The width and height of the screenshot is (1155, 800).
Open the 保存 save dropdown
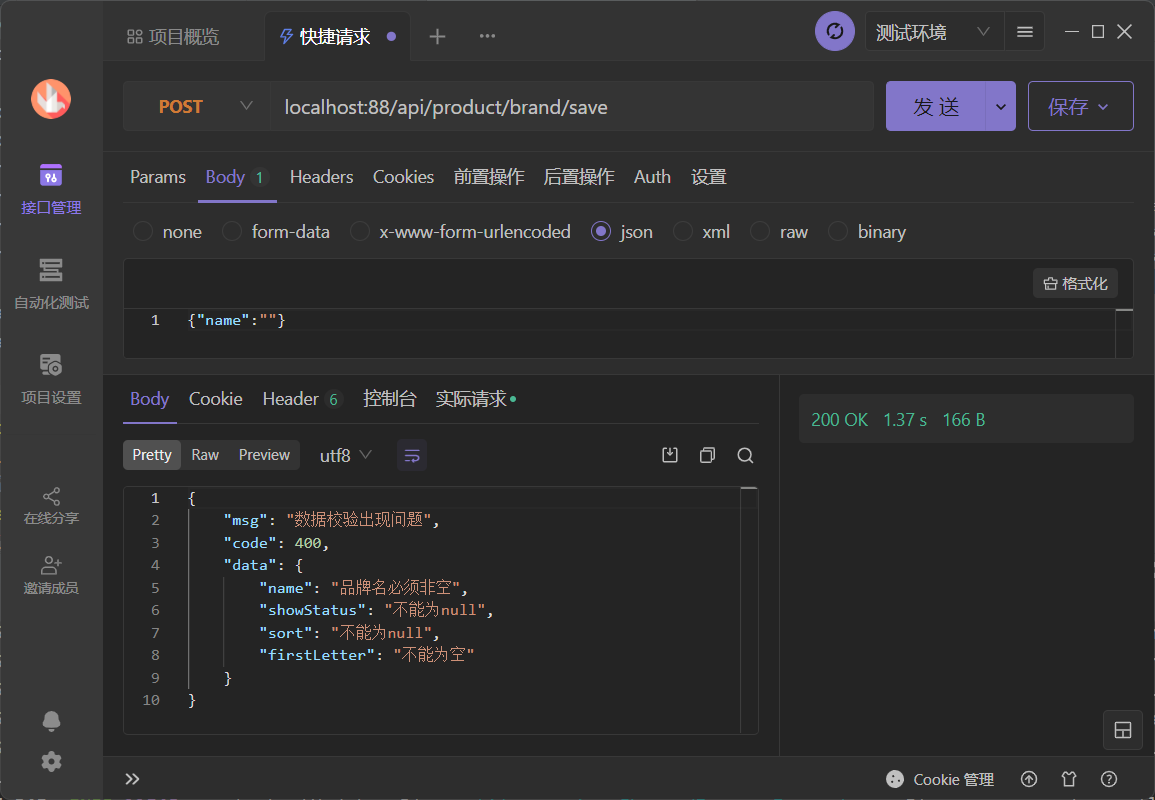pyautogui.click(x=1081, y=107)
